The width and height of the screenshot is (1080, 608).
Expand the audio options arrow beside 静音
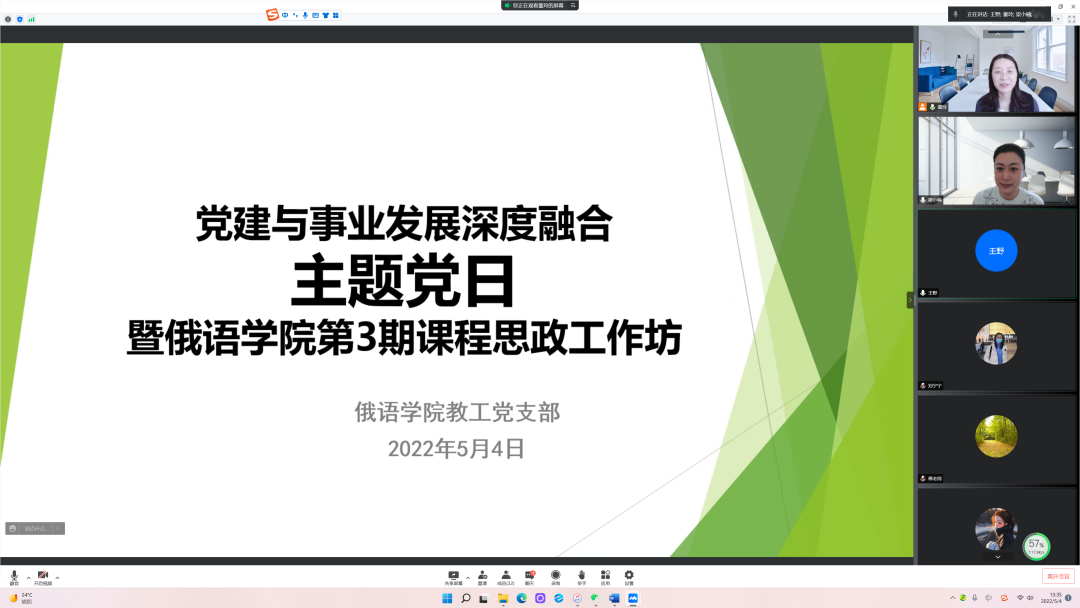point(28,577)
